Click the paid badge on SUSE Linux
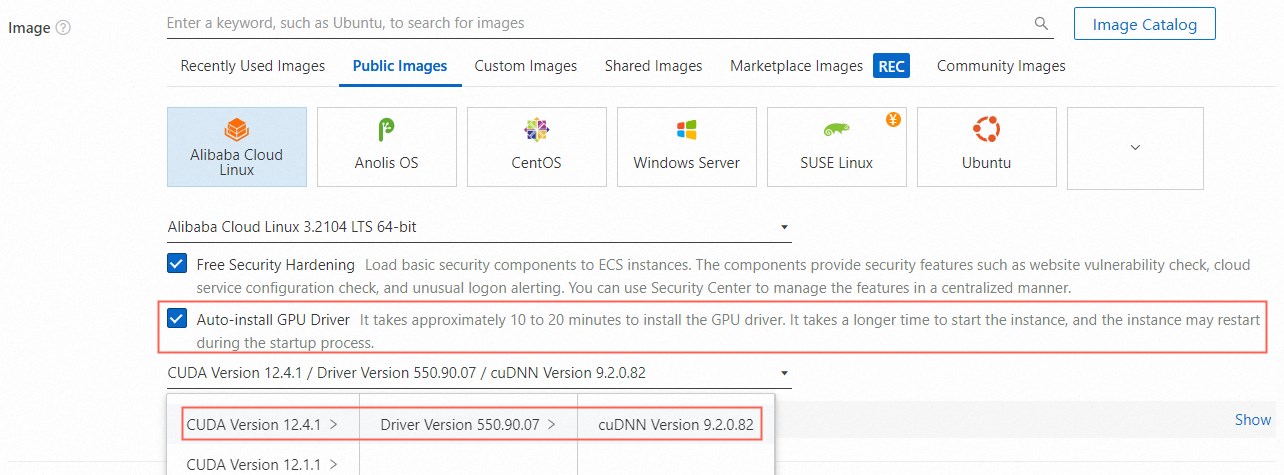The image size is (1284, 475). tap(894, 120)
